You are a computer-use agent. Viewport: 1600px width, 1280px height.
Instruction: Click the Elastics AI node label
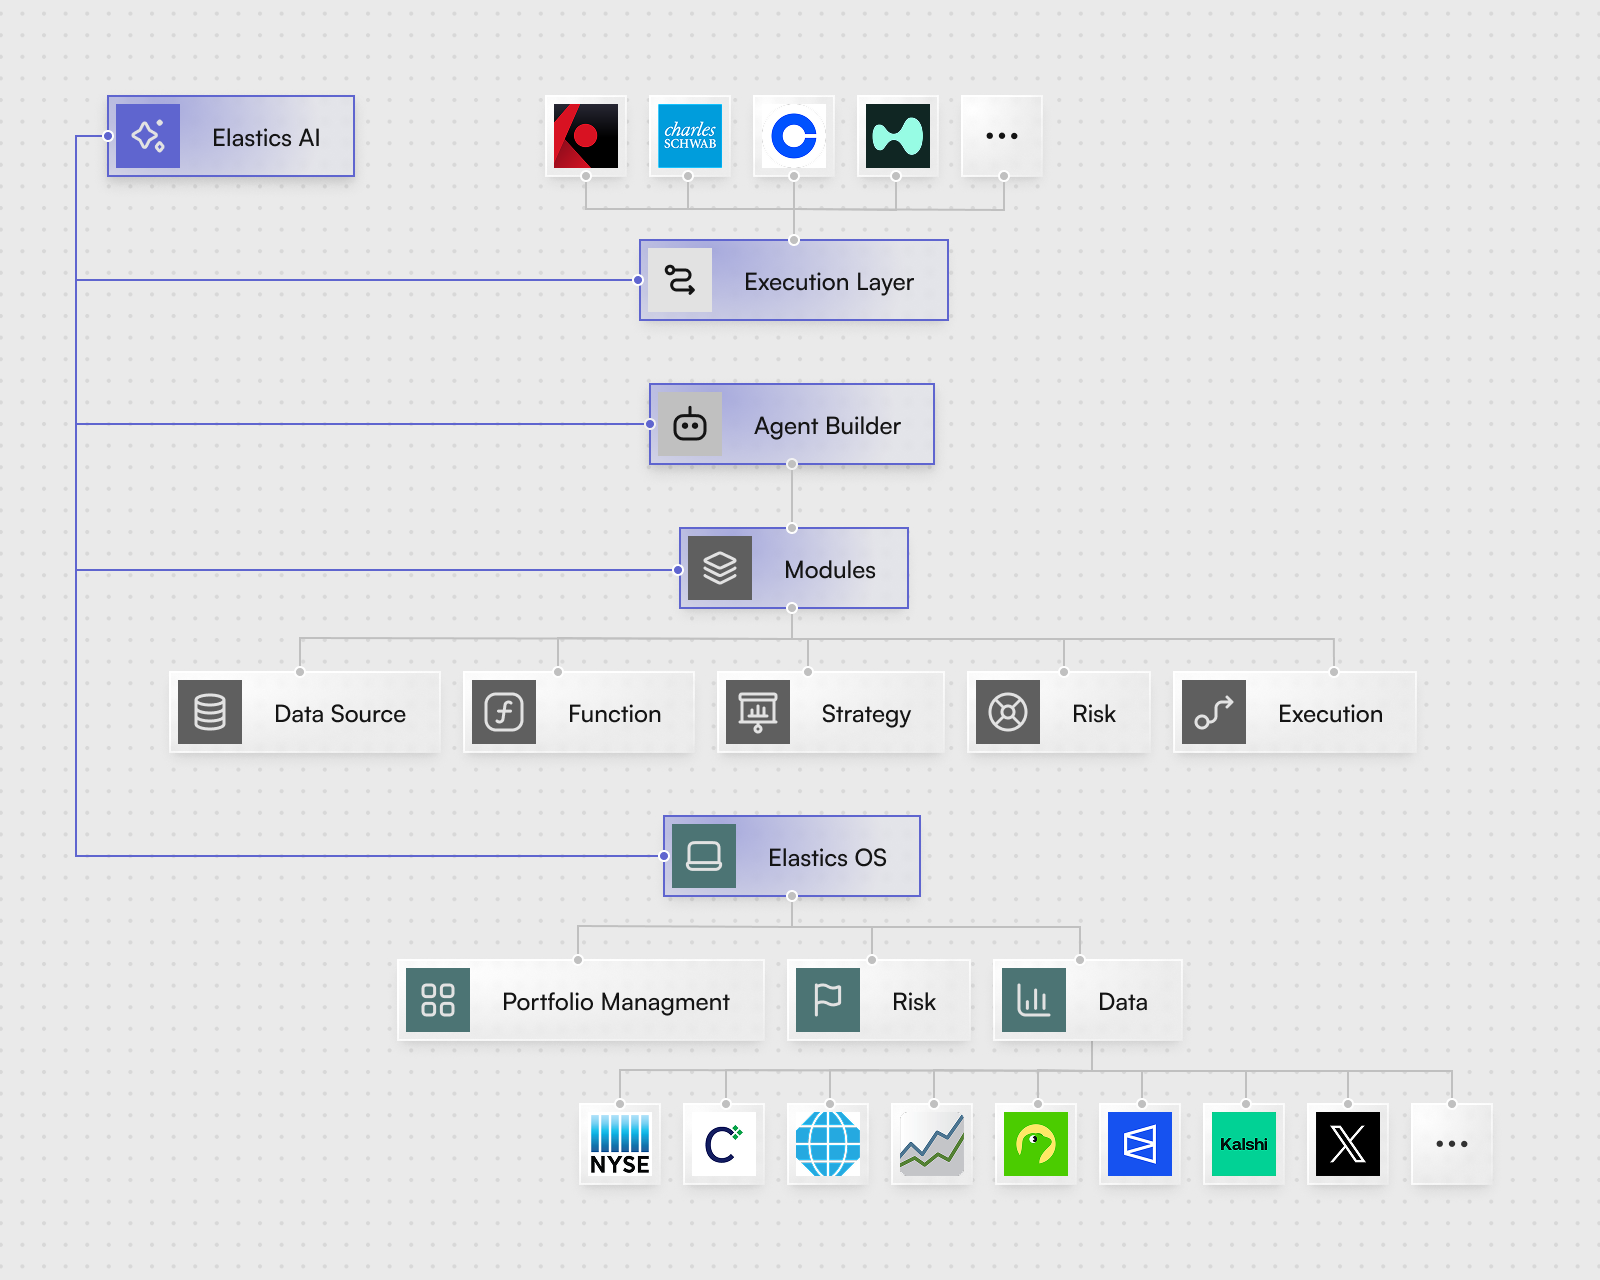point(266,138)
